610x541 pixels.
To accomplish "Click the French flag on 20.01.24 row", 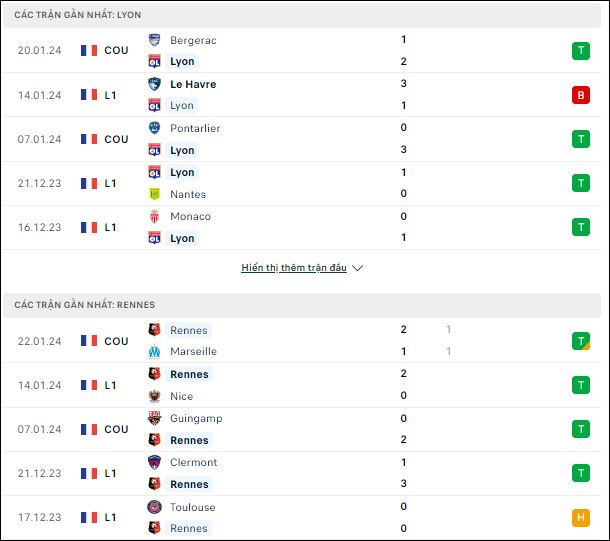I will tap(89, 51).
